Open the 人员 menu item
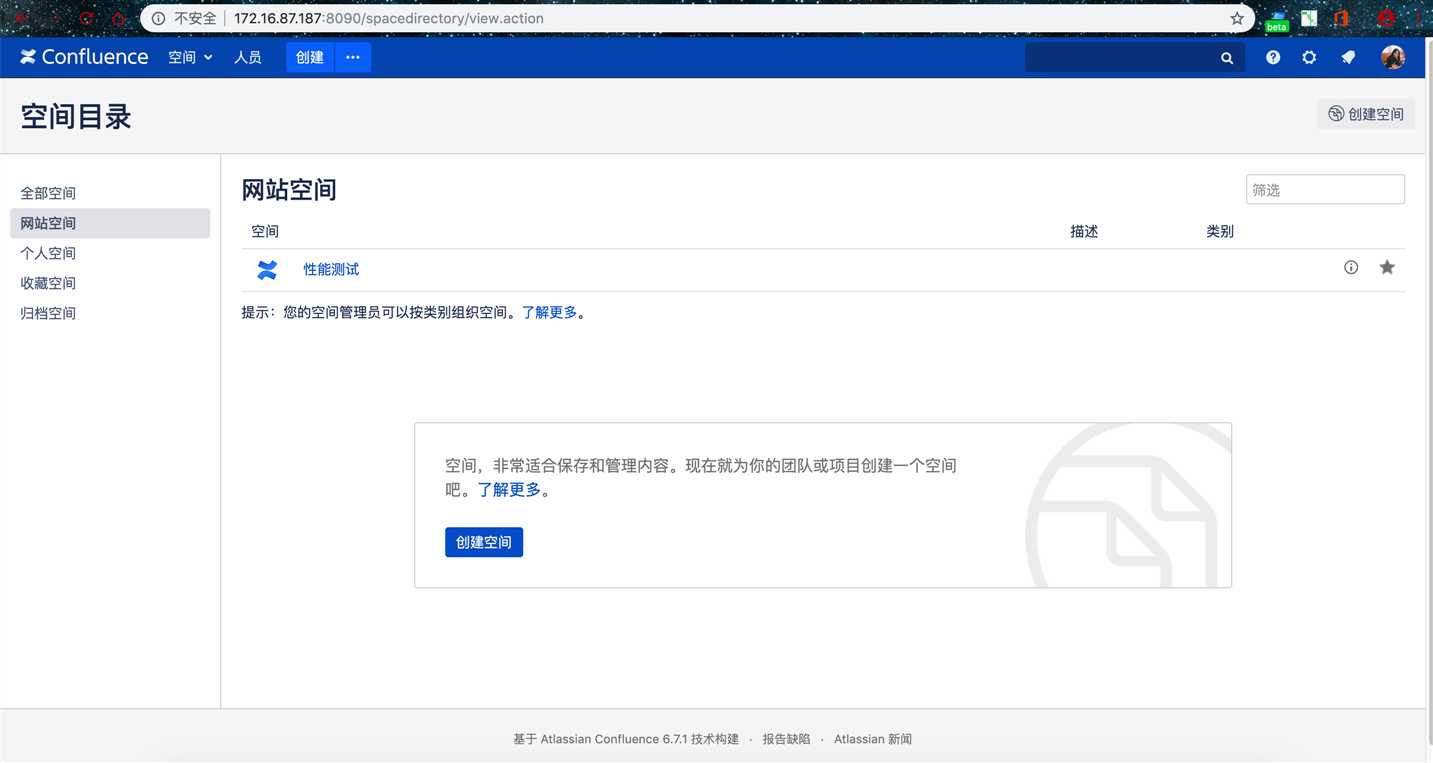 tap(248, 57)
